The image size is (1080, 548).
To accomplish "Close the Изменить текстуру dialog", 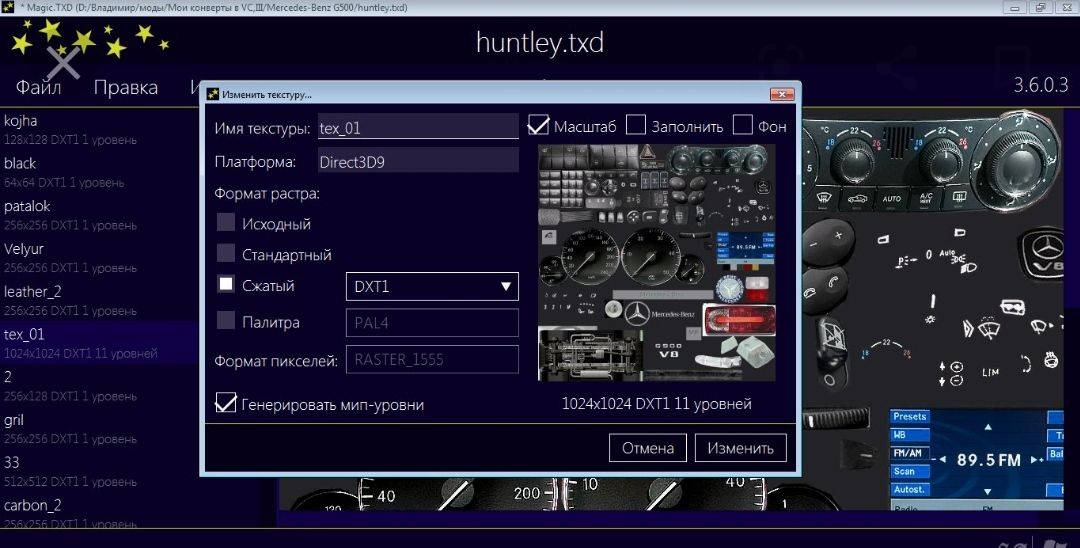I will (781, 94).
